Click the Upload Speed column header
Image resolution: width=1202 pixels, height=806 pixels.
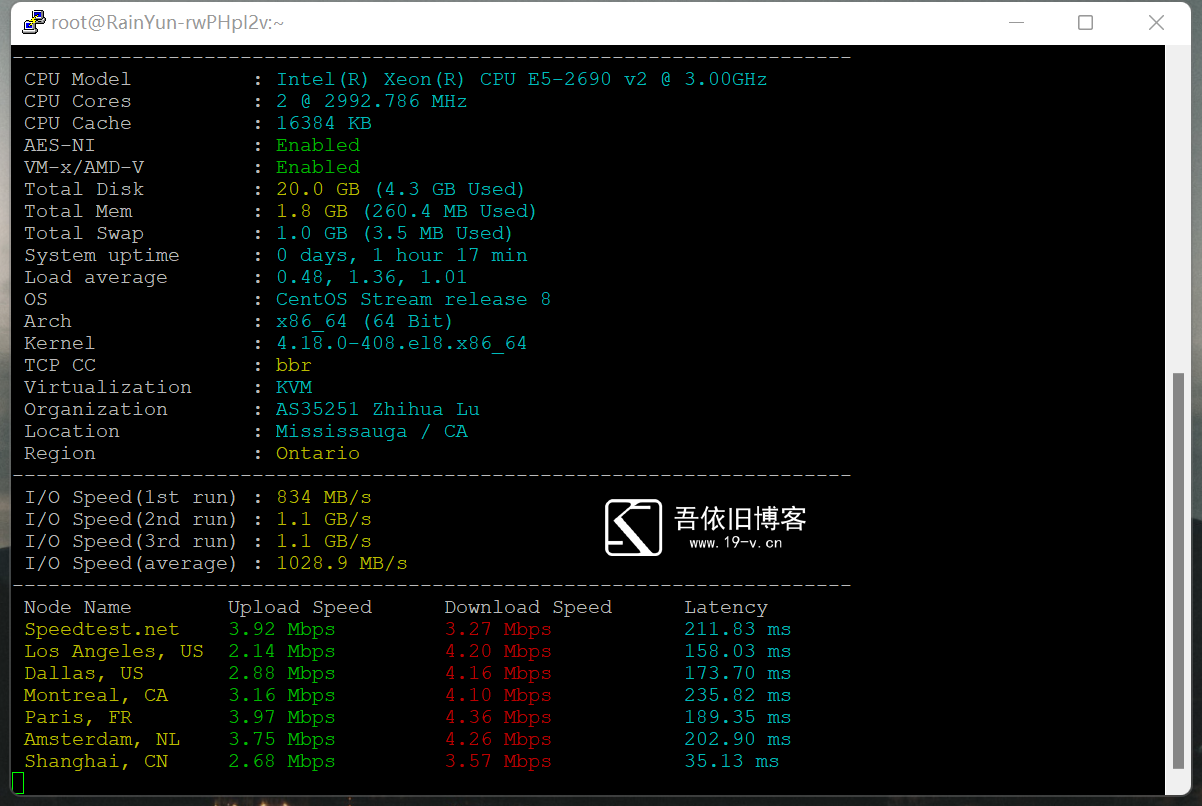pos(300,607)
